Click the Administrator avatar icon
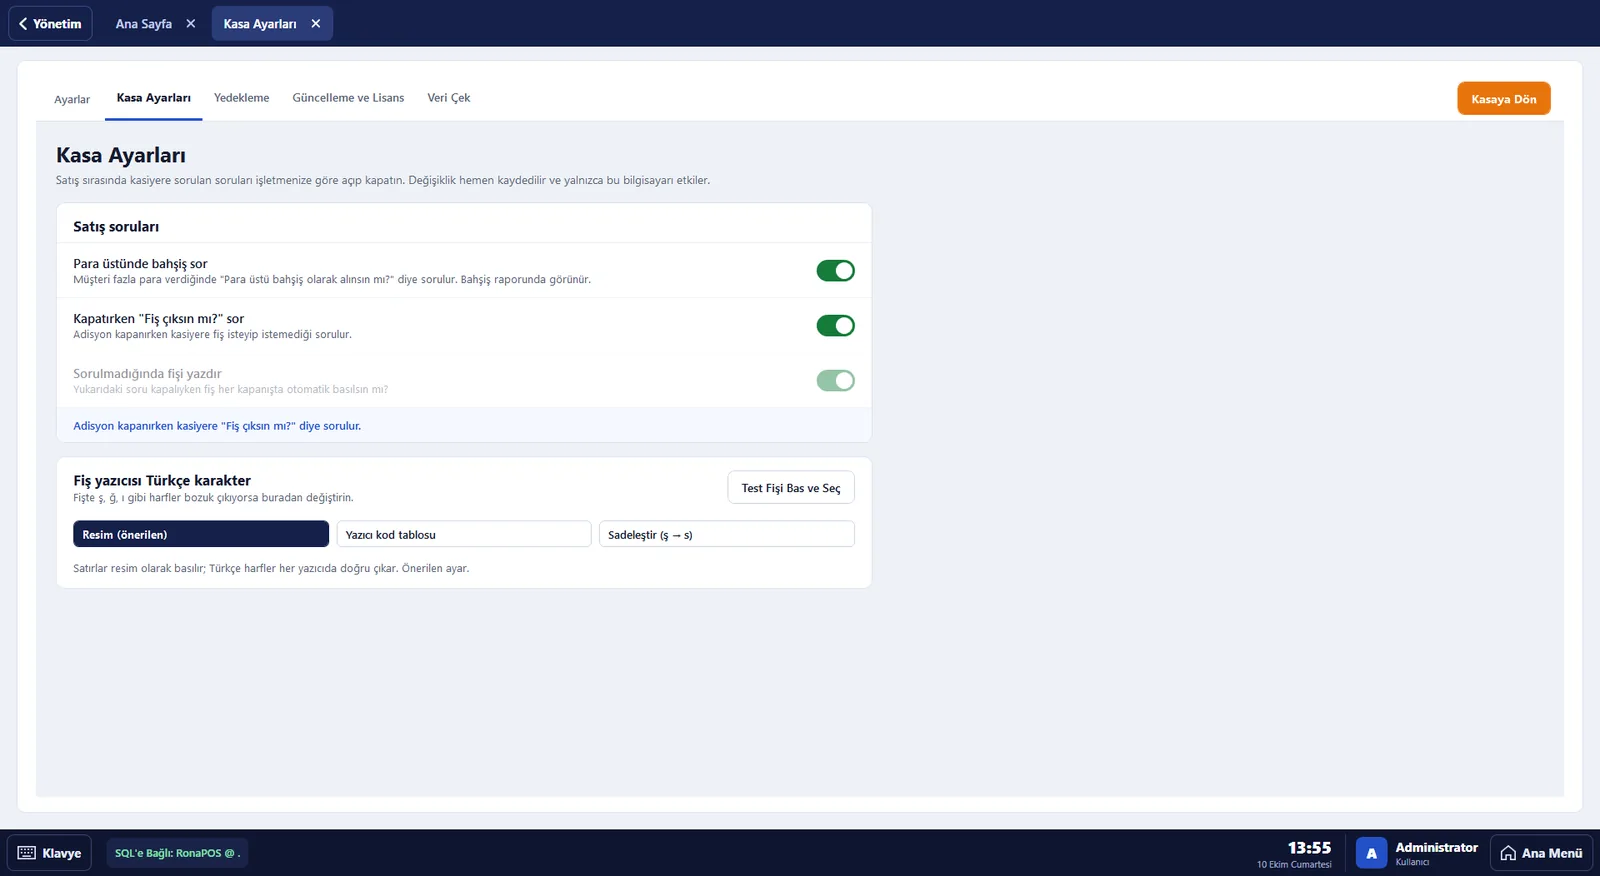Screen dimensions: 1600x876 coord(1371,853)
